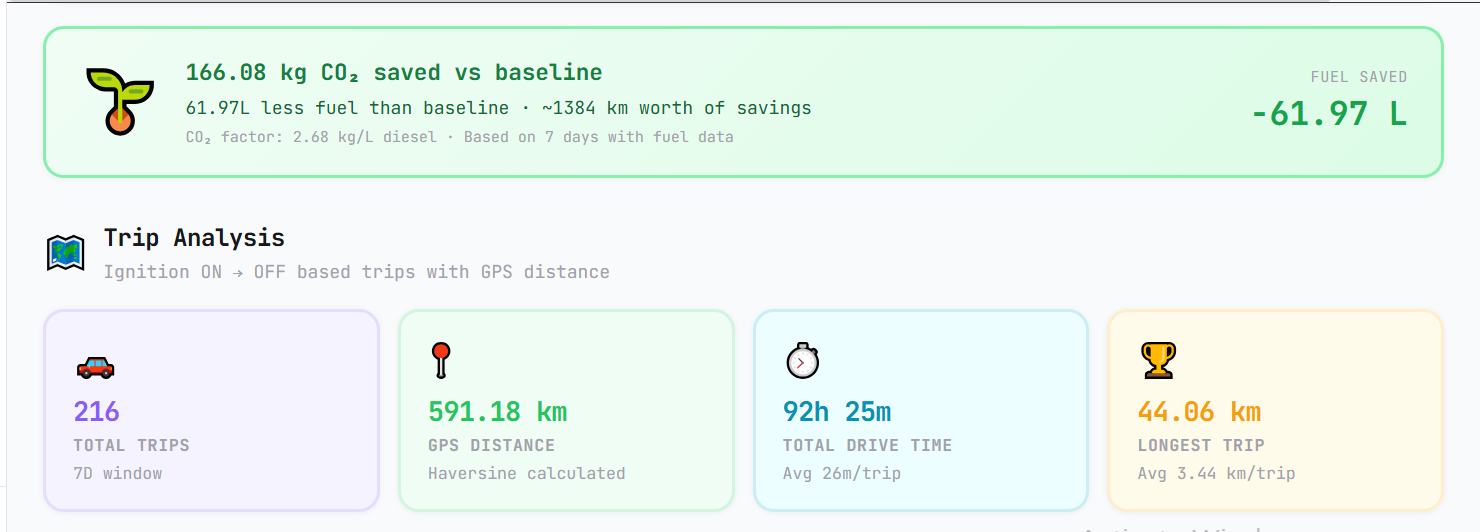Screen dimensions: 1480x532
Task: Click the Trip Analysis section heading
Action: (x=194, y=238)
